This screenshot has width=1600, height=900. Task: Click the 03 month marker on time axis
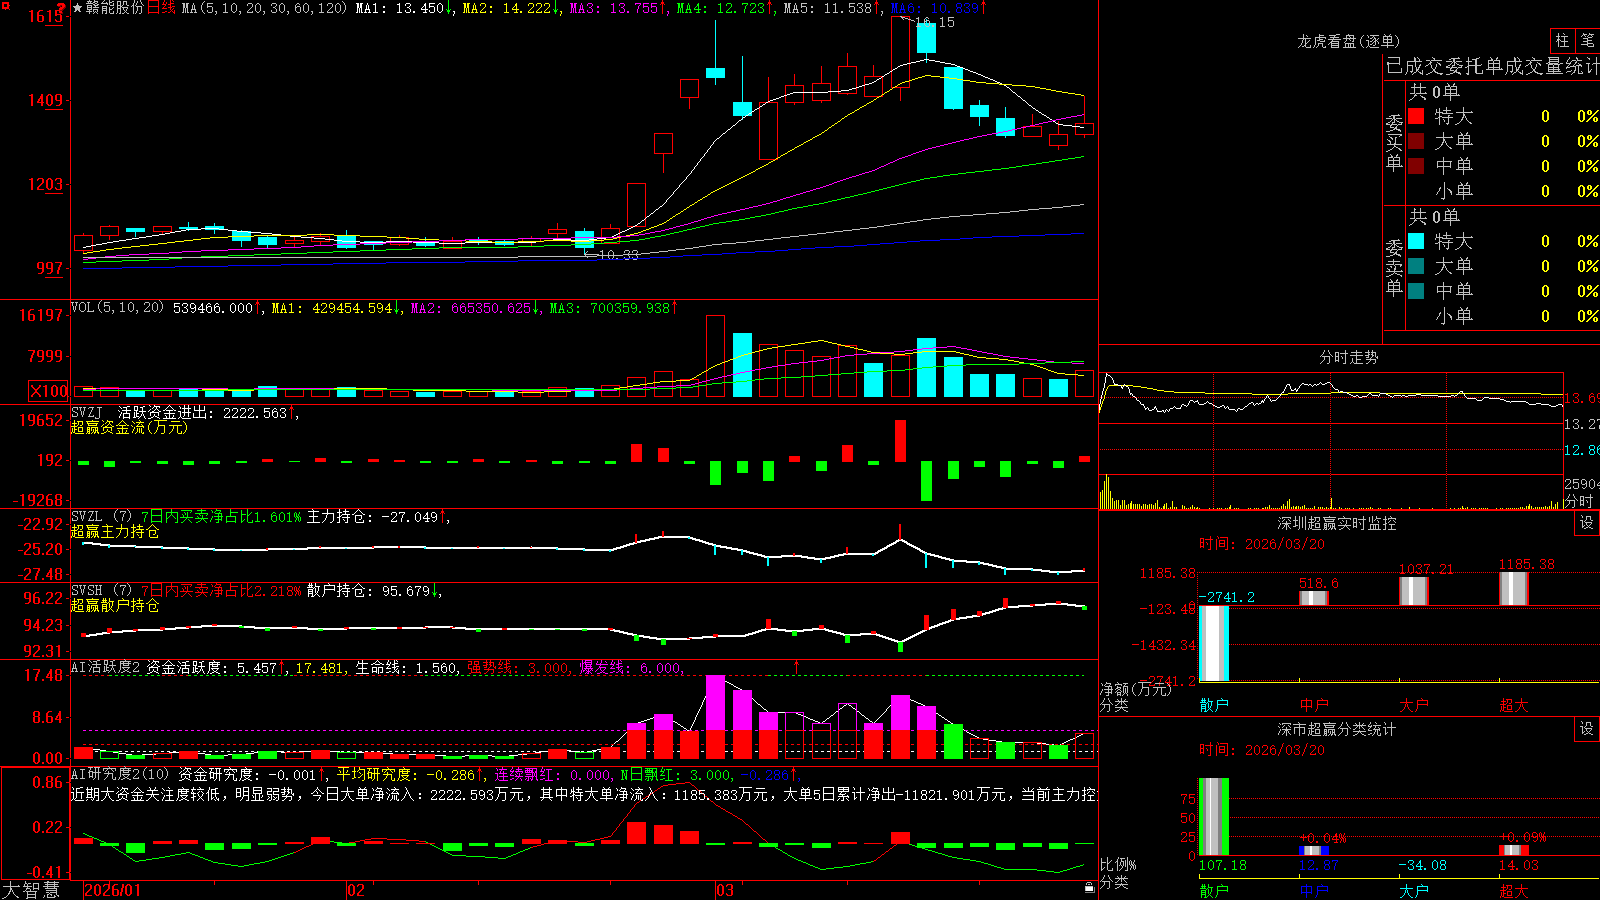tap(725, 890)
